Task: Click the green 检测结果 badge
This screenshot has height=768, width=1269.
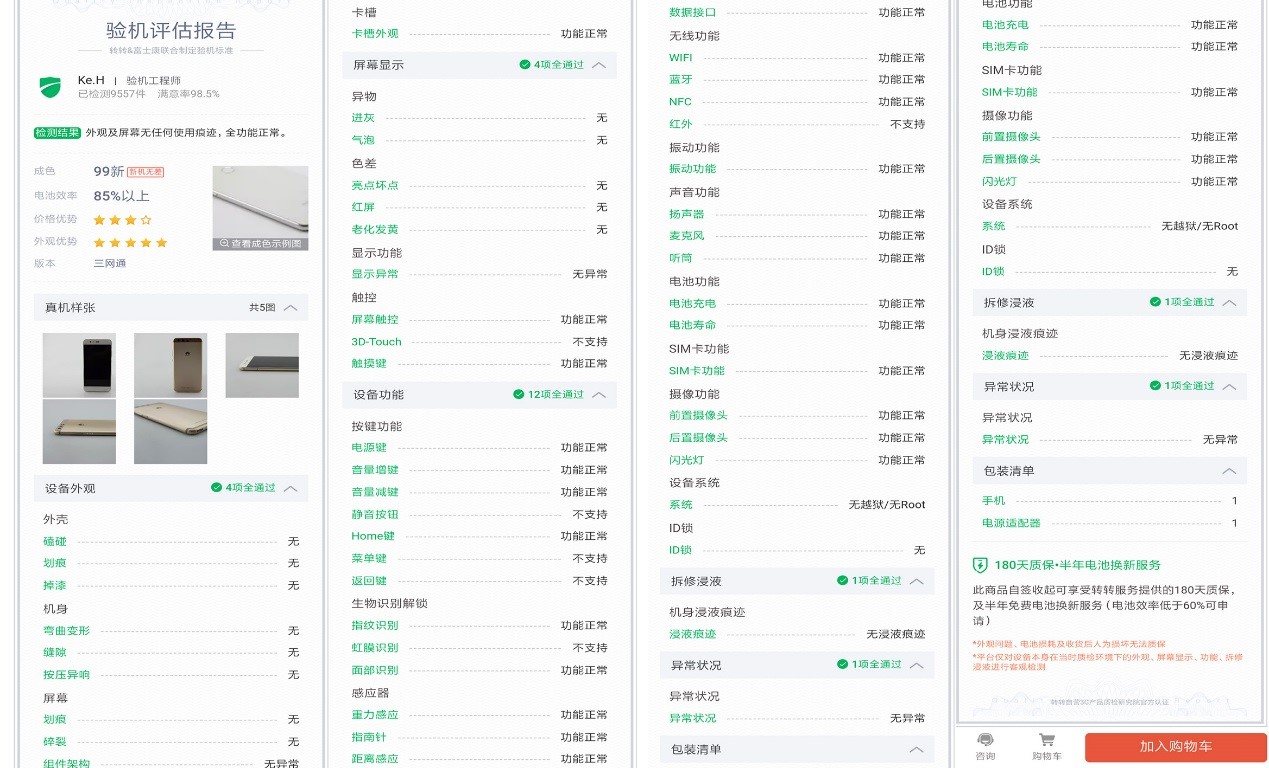Action: point(56,131)
